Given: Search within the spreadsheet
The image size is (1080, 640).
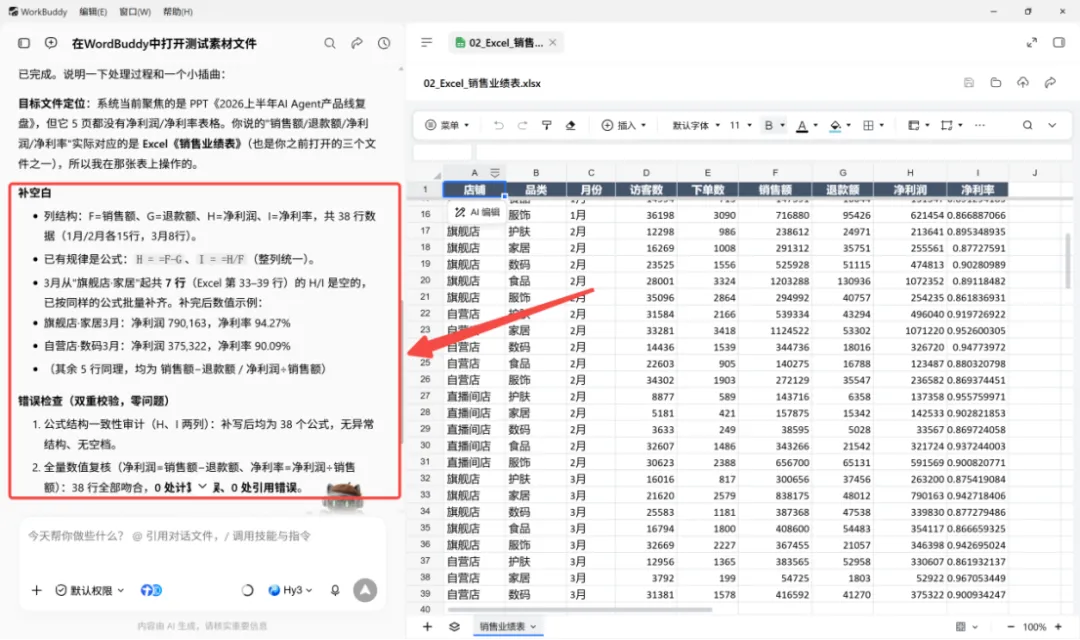Looking at the screenshot, I should [1027, 125].
